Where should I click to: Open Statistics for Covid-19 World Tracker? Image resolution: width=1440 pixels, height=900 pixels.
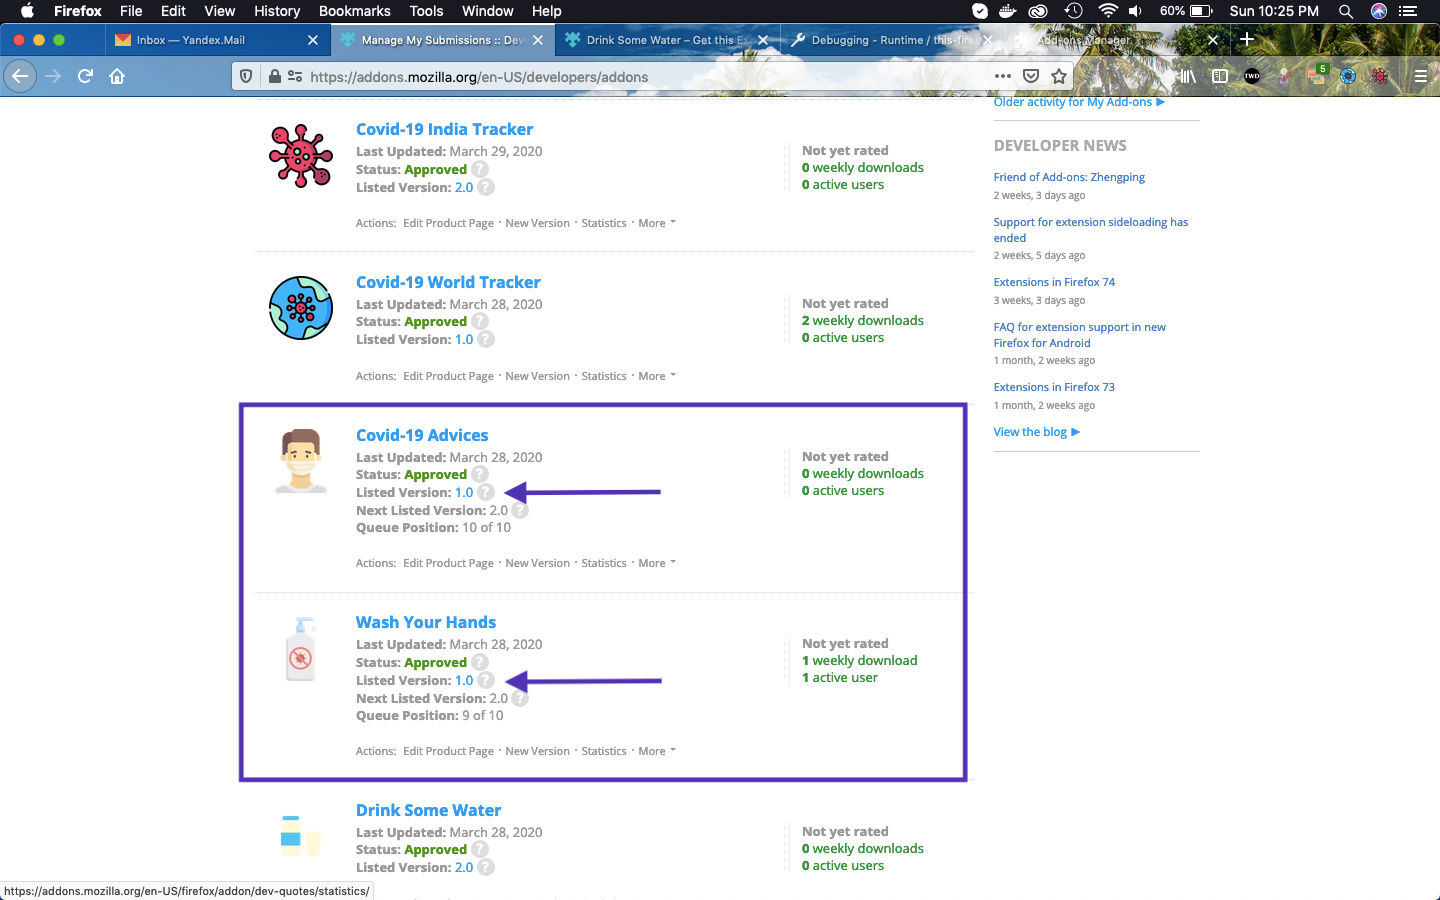604,376
